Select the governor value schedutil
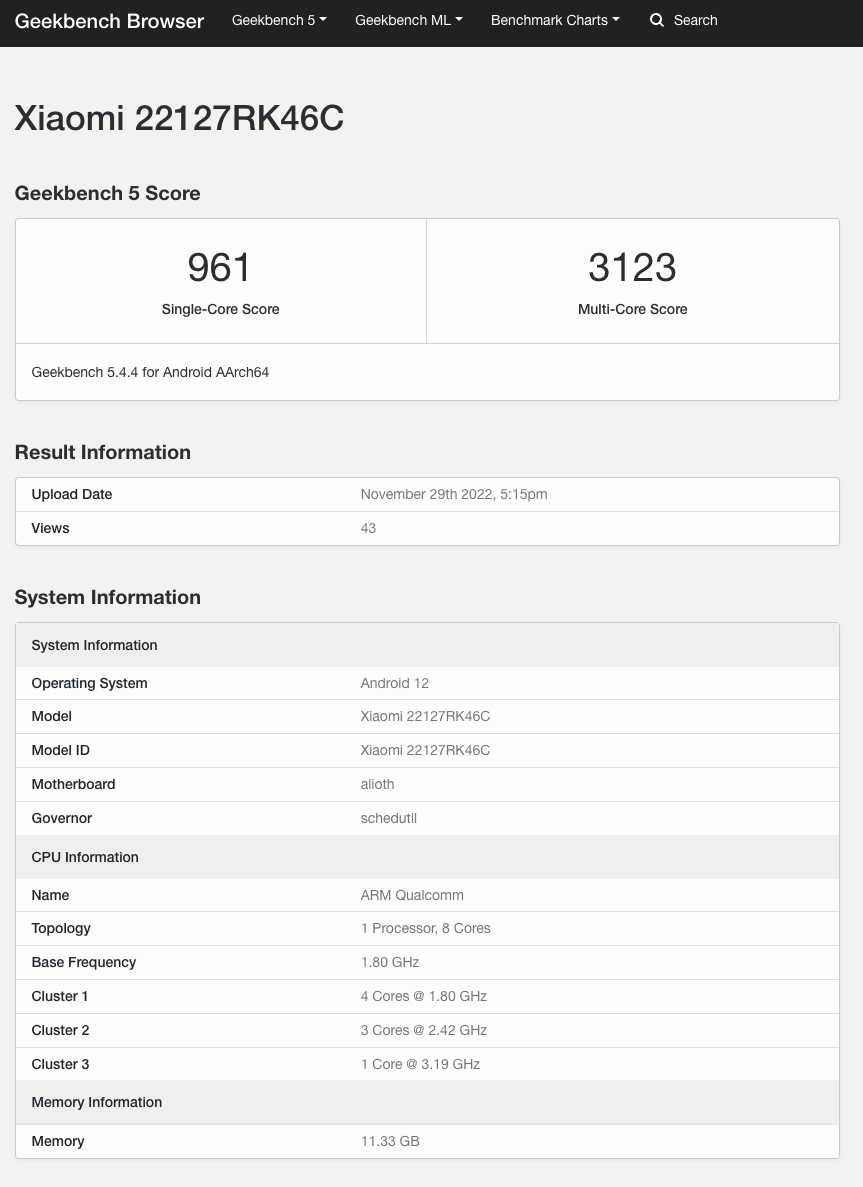 388,818
